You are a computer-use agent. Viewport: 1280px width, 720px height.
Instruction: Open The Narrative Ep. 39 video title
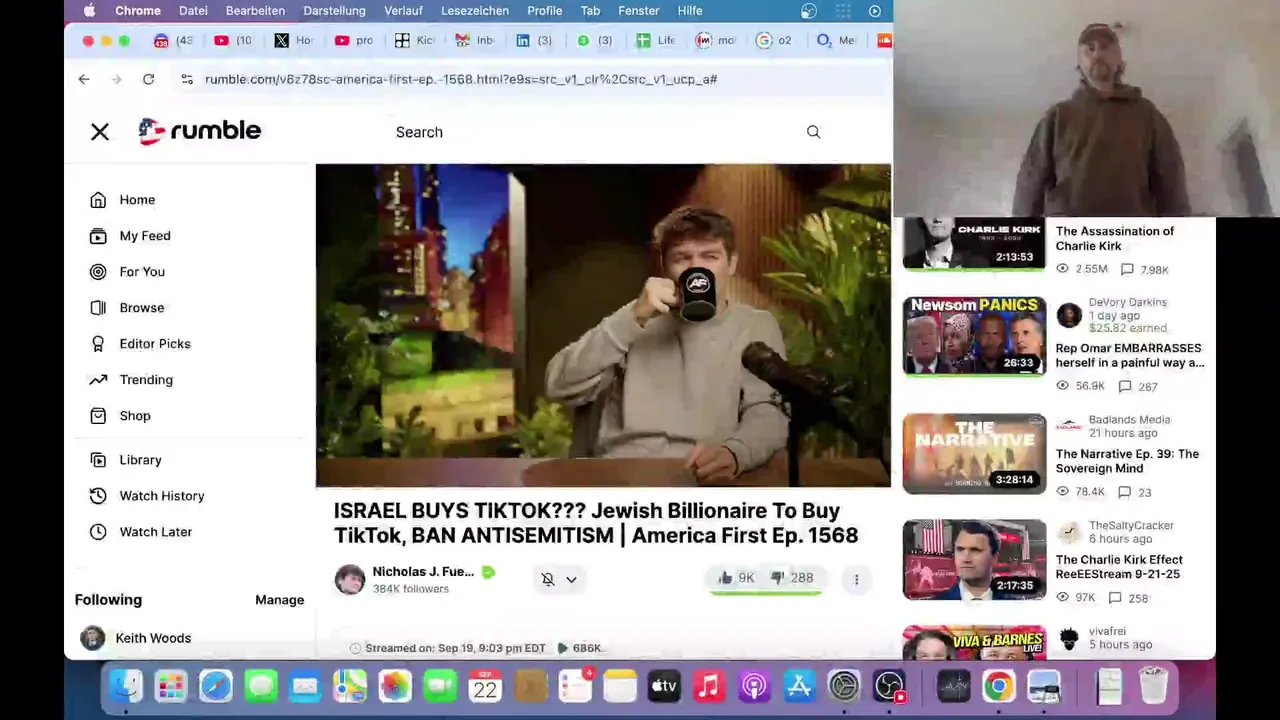(1127, 461)
